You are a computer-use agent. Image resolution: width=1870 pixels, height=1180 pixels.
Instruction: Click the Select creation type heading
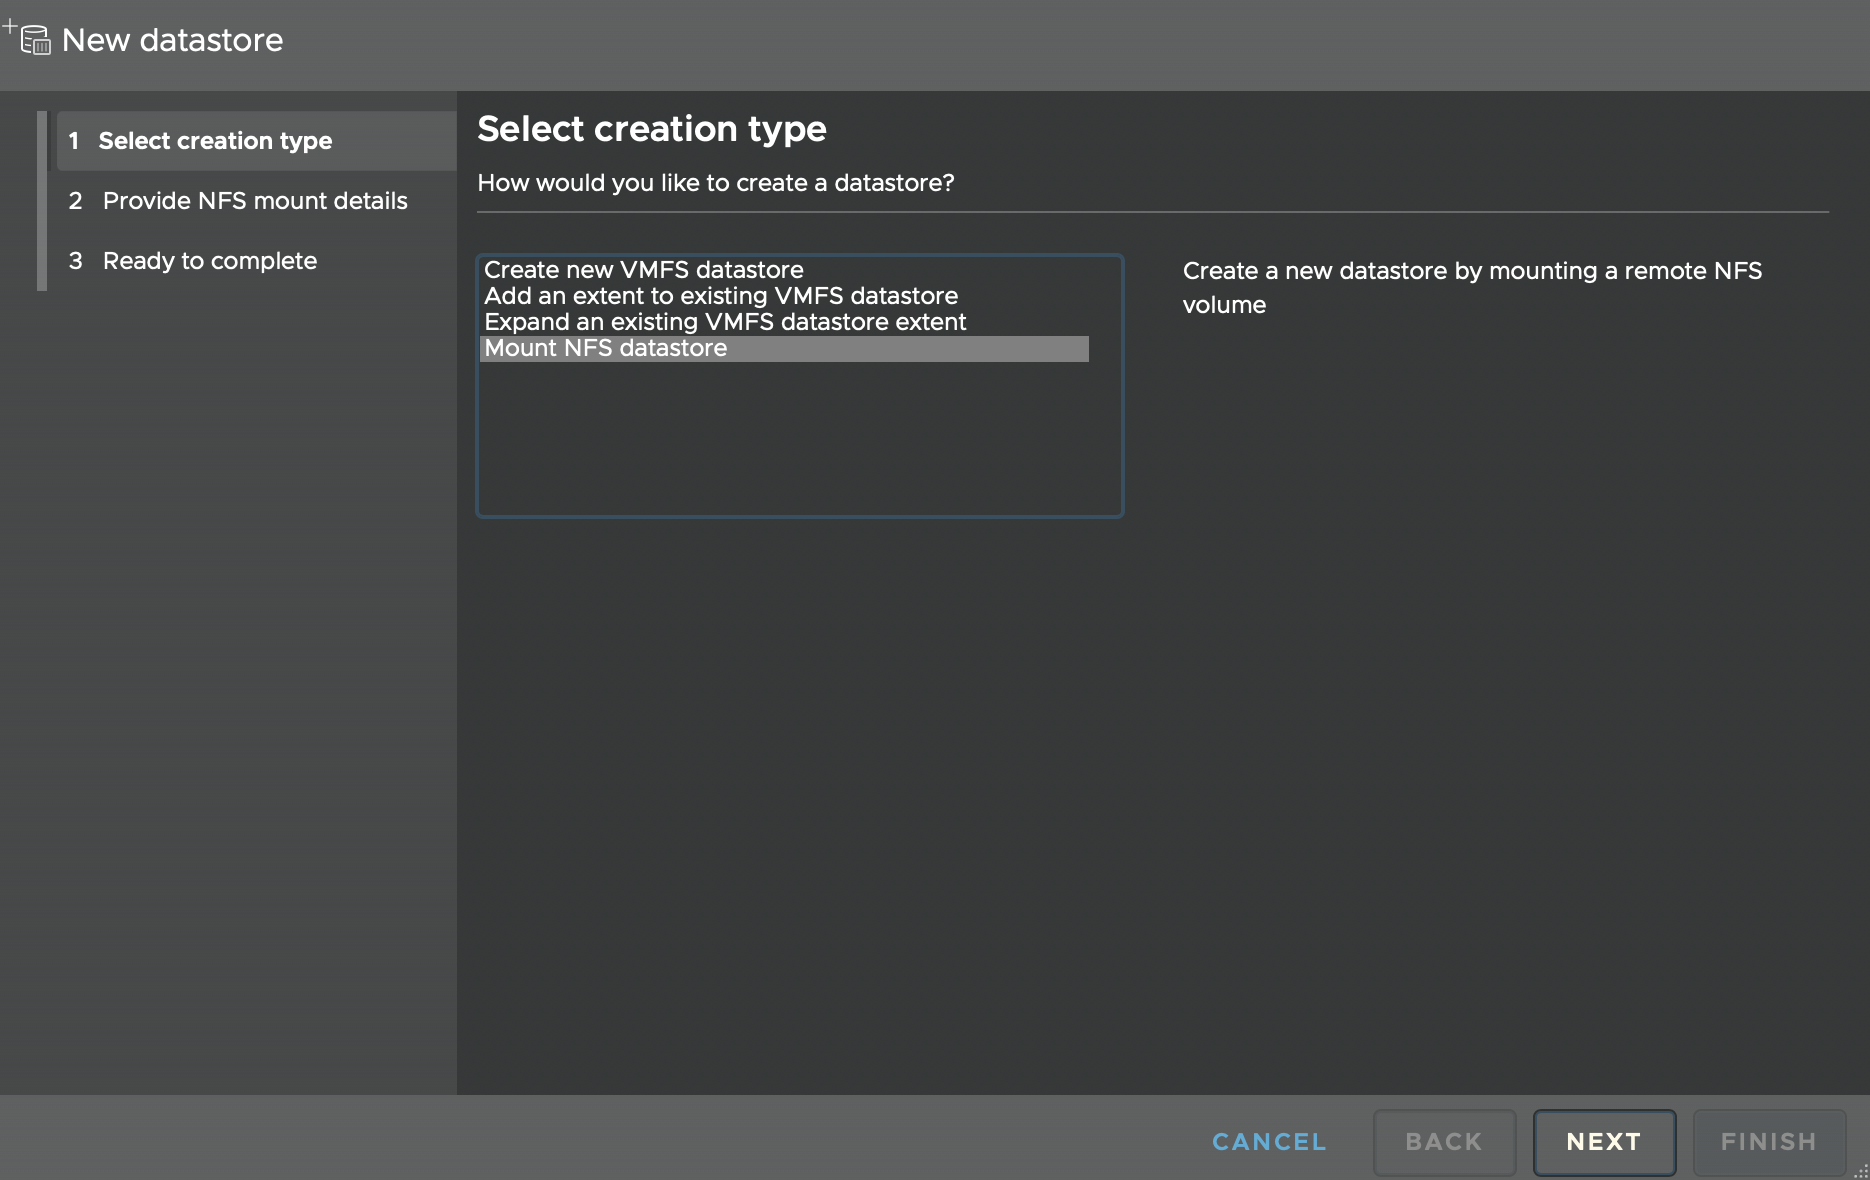click(x=652, y=128)
